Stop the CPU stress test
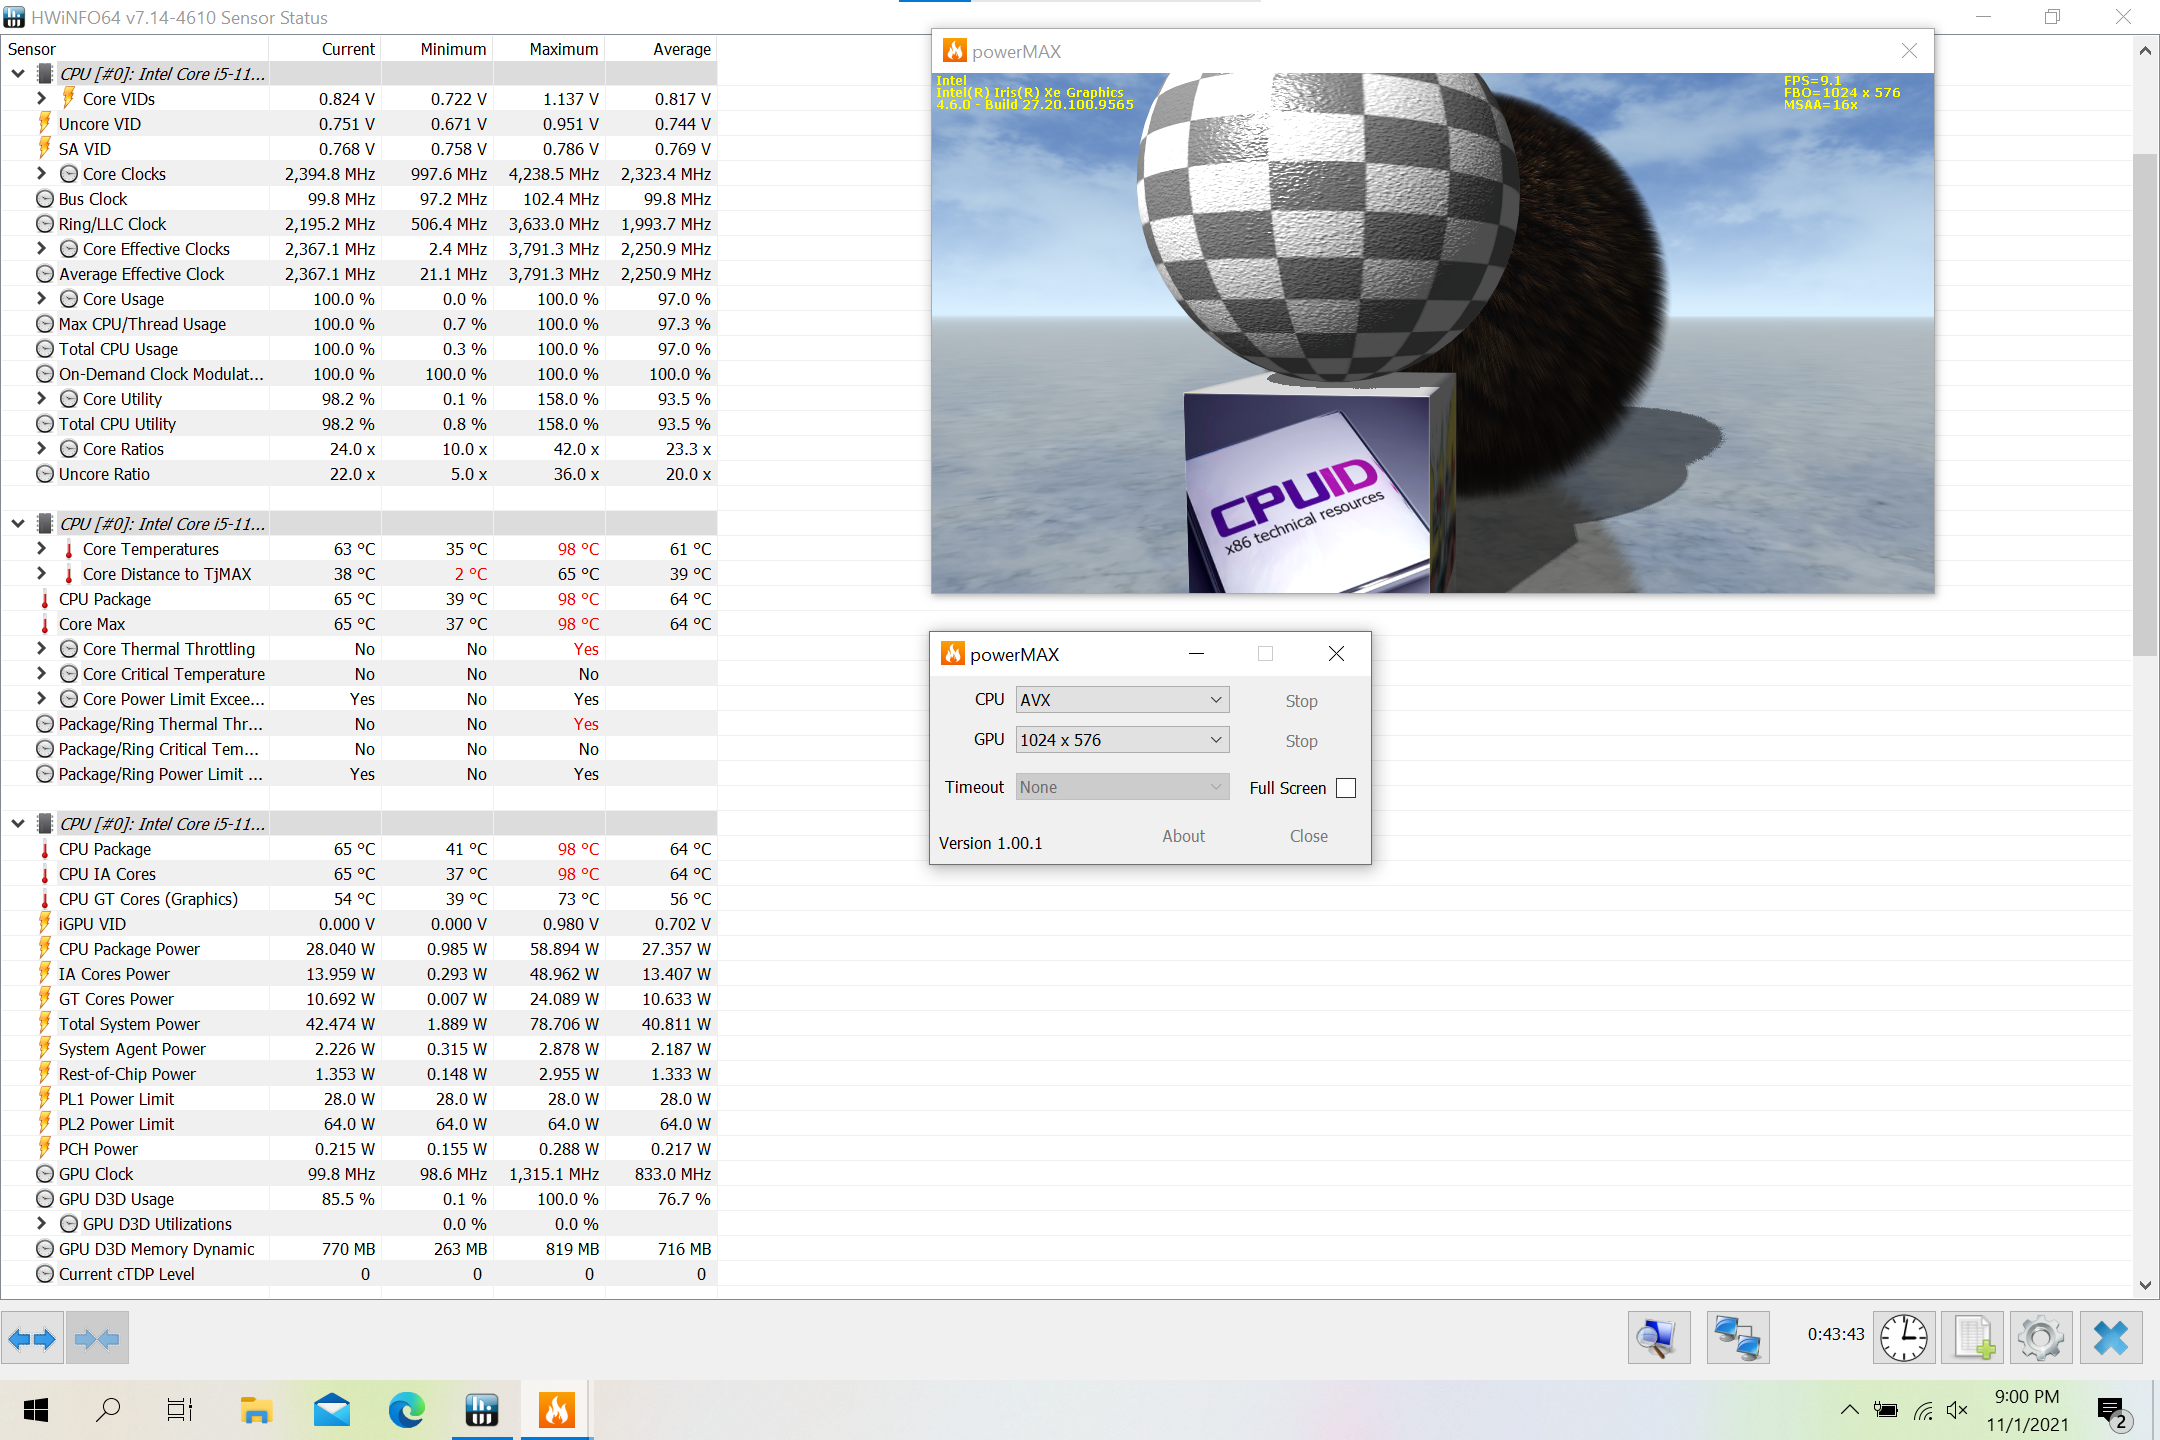This screenshot has width=2160, height=1440. tap(1301, 701)
